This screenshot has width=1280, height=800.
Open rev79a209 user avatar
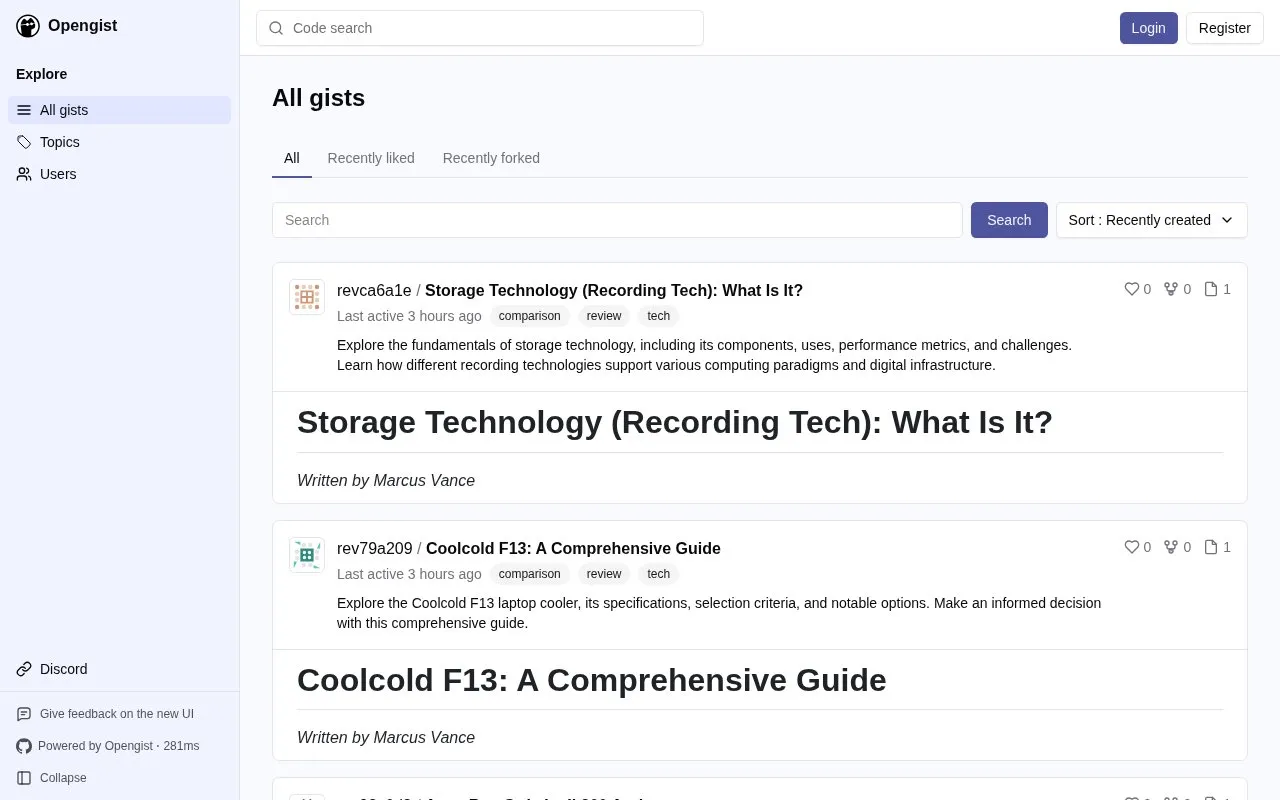point(307,555)
